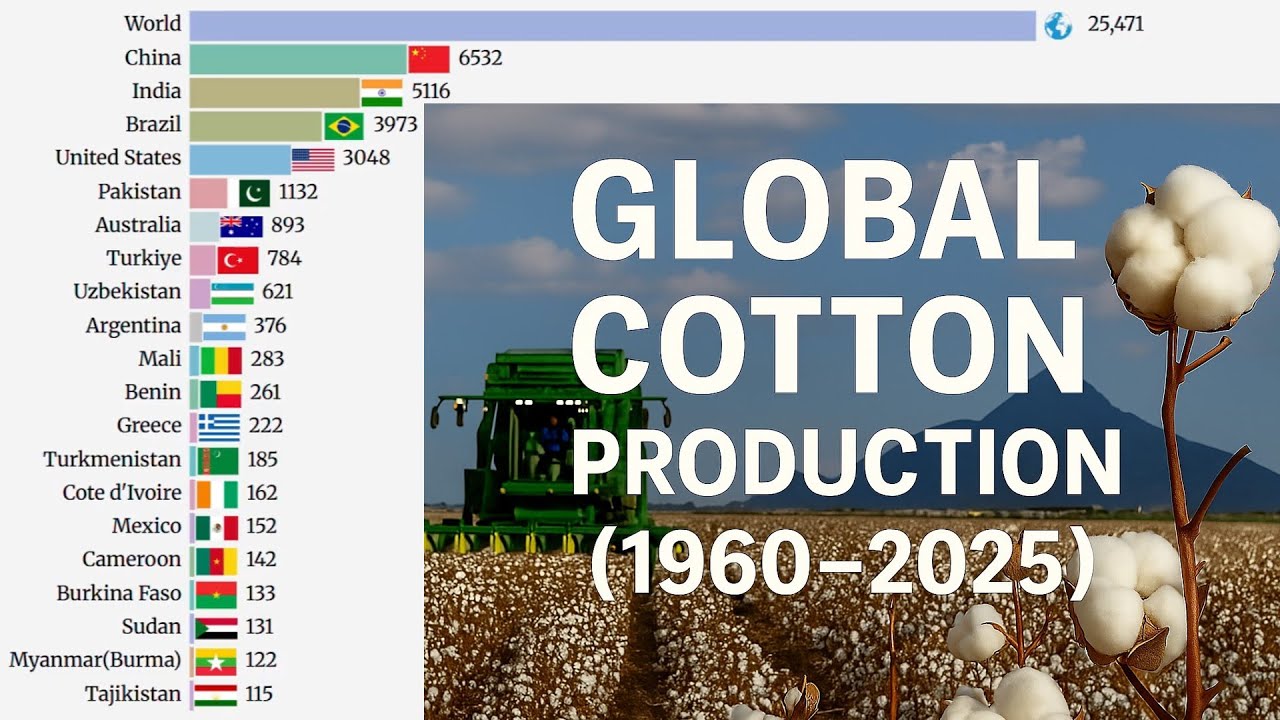Click the Sudan value 131
This screenshot has width=1280, height=720.
(x=259, y=628)
